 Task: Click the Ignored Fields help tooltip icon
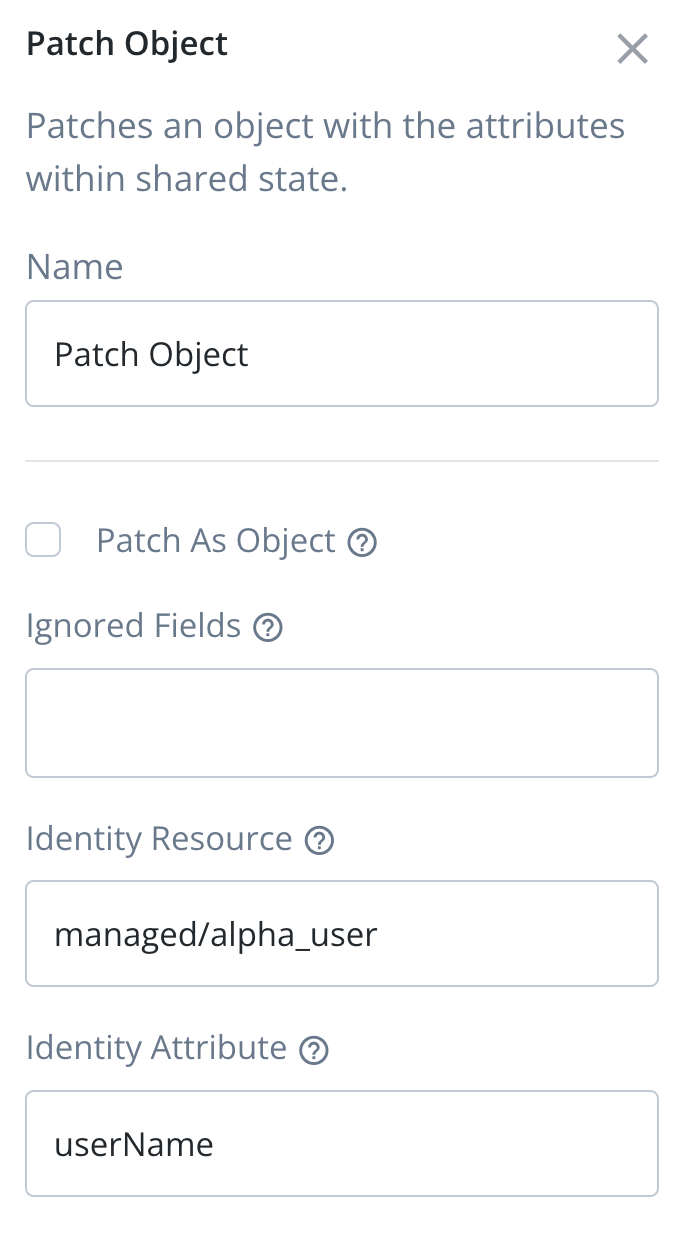[x=267, y=627]
